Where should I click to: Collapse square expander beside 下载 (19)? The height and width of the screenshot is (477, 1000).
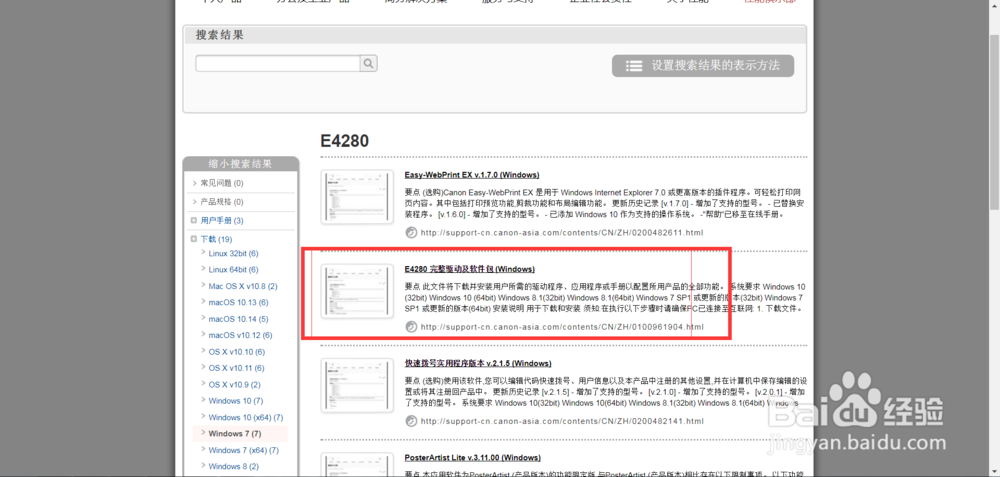tap(194, 239)
